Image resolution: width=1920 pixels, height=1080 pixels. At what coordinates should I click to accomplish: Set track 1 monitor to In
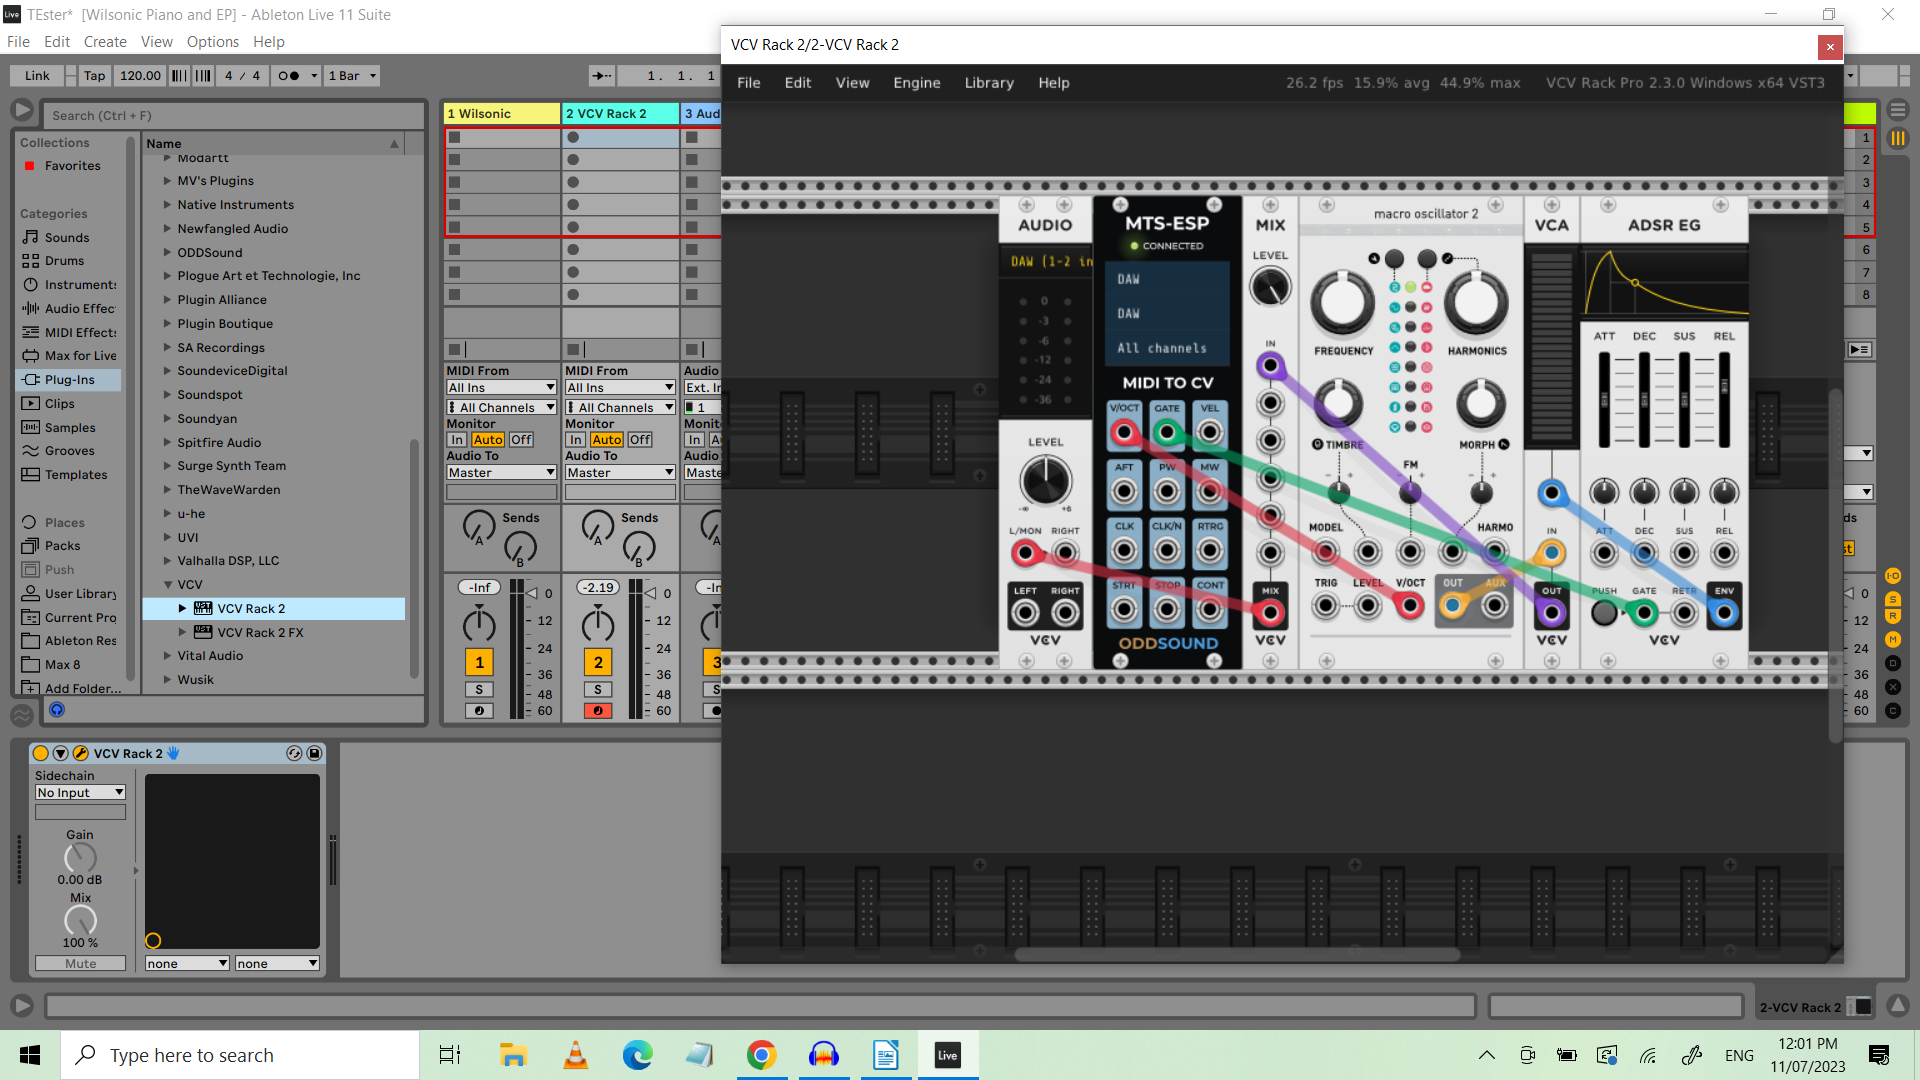point(457,440)
